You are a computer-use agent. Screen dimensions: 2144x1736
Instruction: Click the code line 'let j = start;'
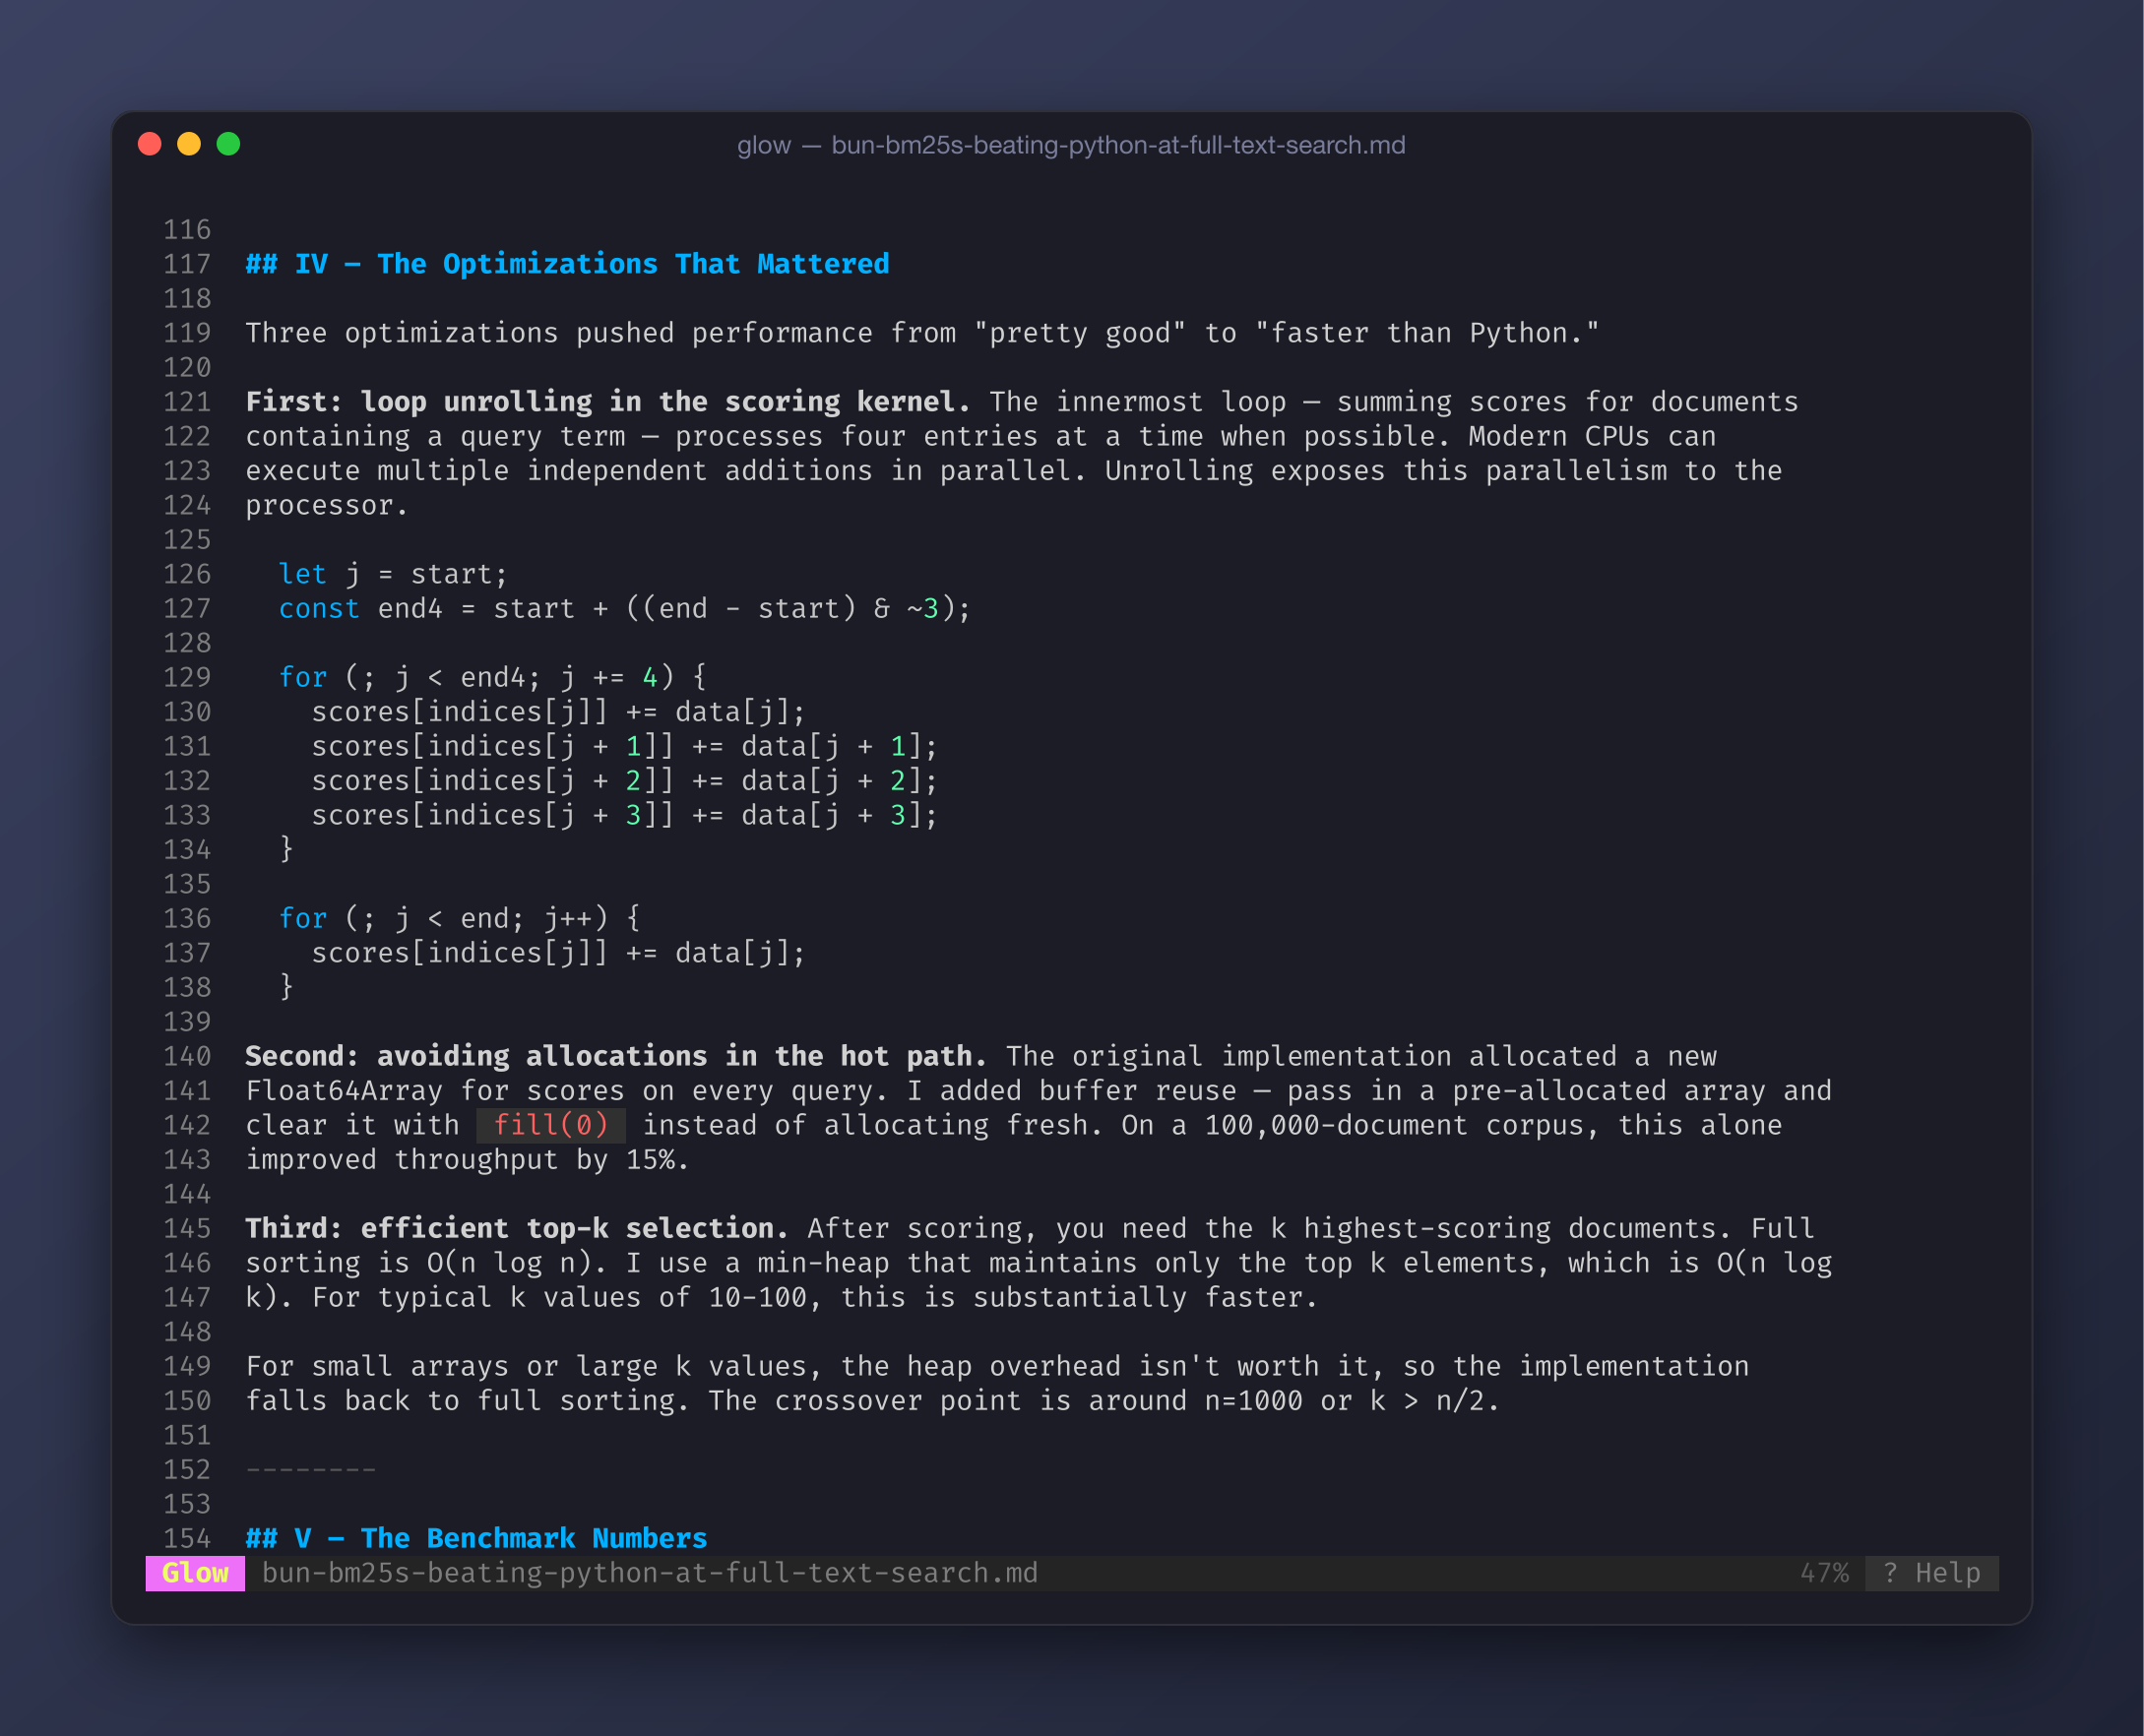[393, 574]
